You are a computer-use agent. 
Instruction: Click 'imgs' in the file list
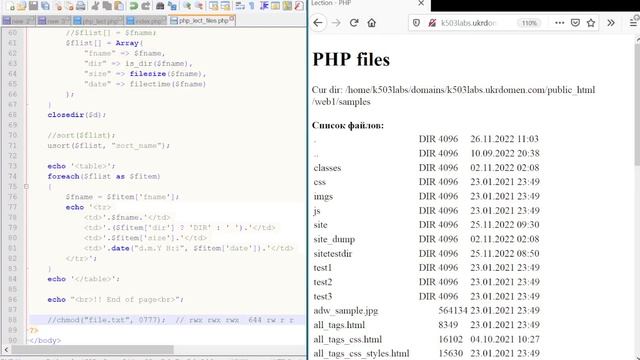(x=323, y=196)
